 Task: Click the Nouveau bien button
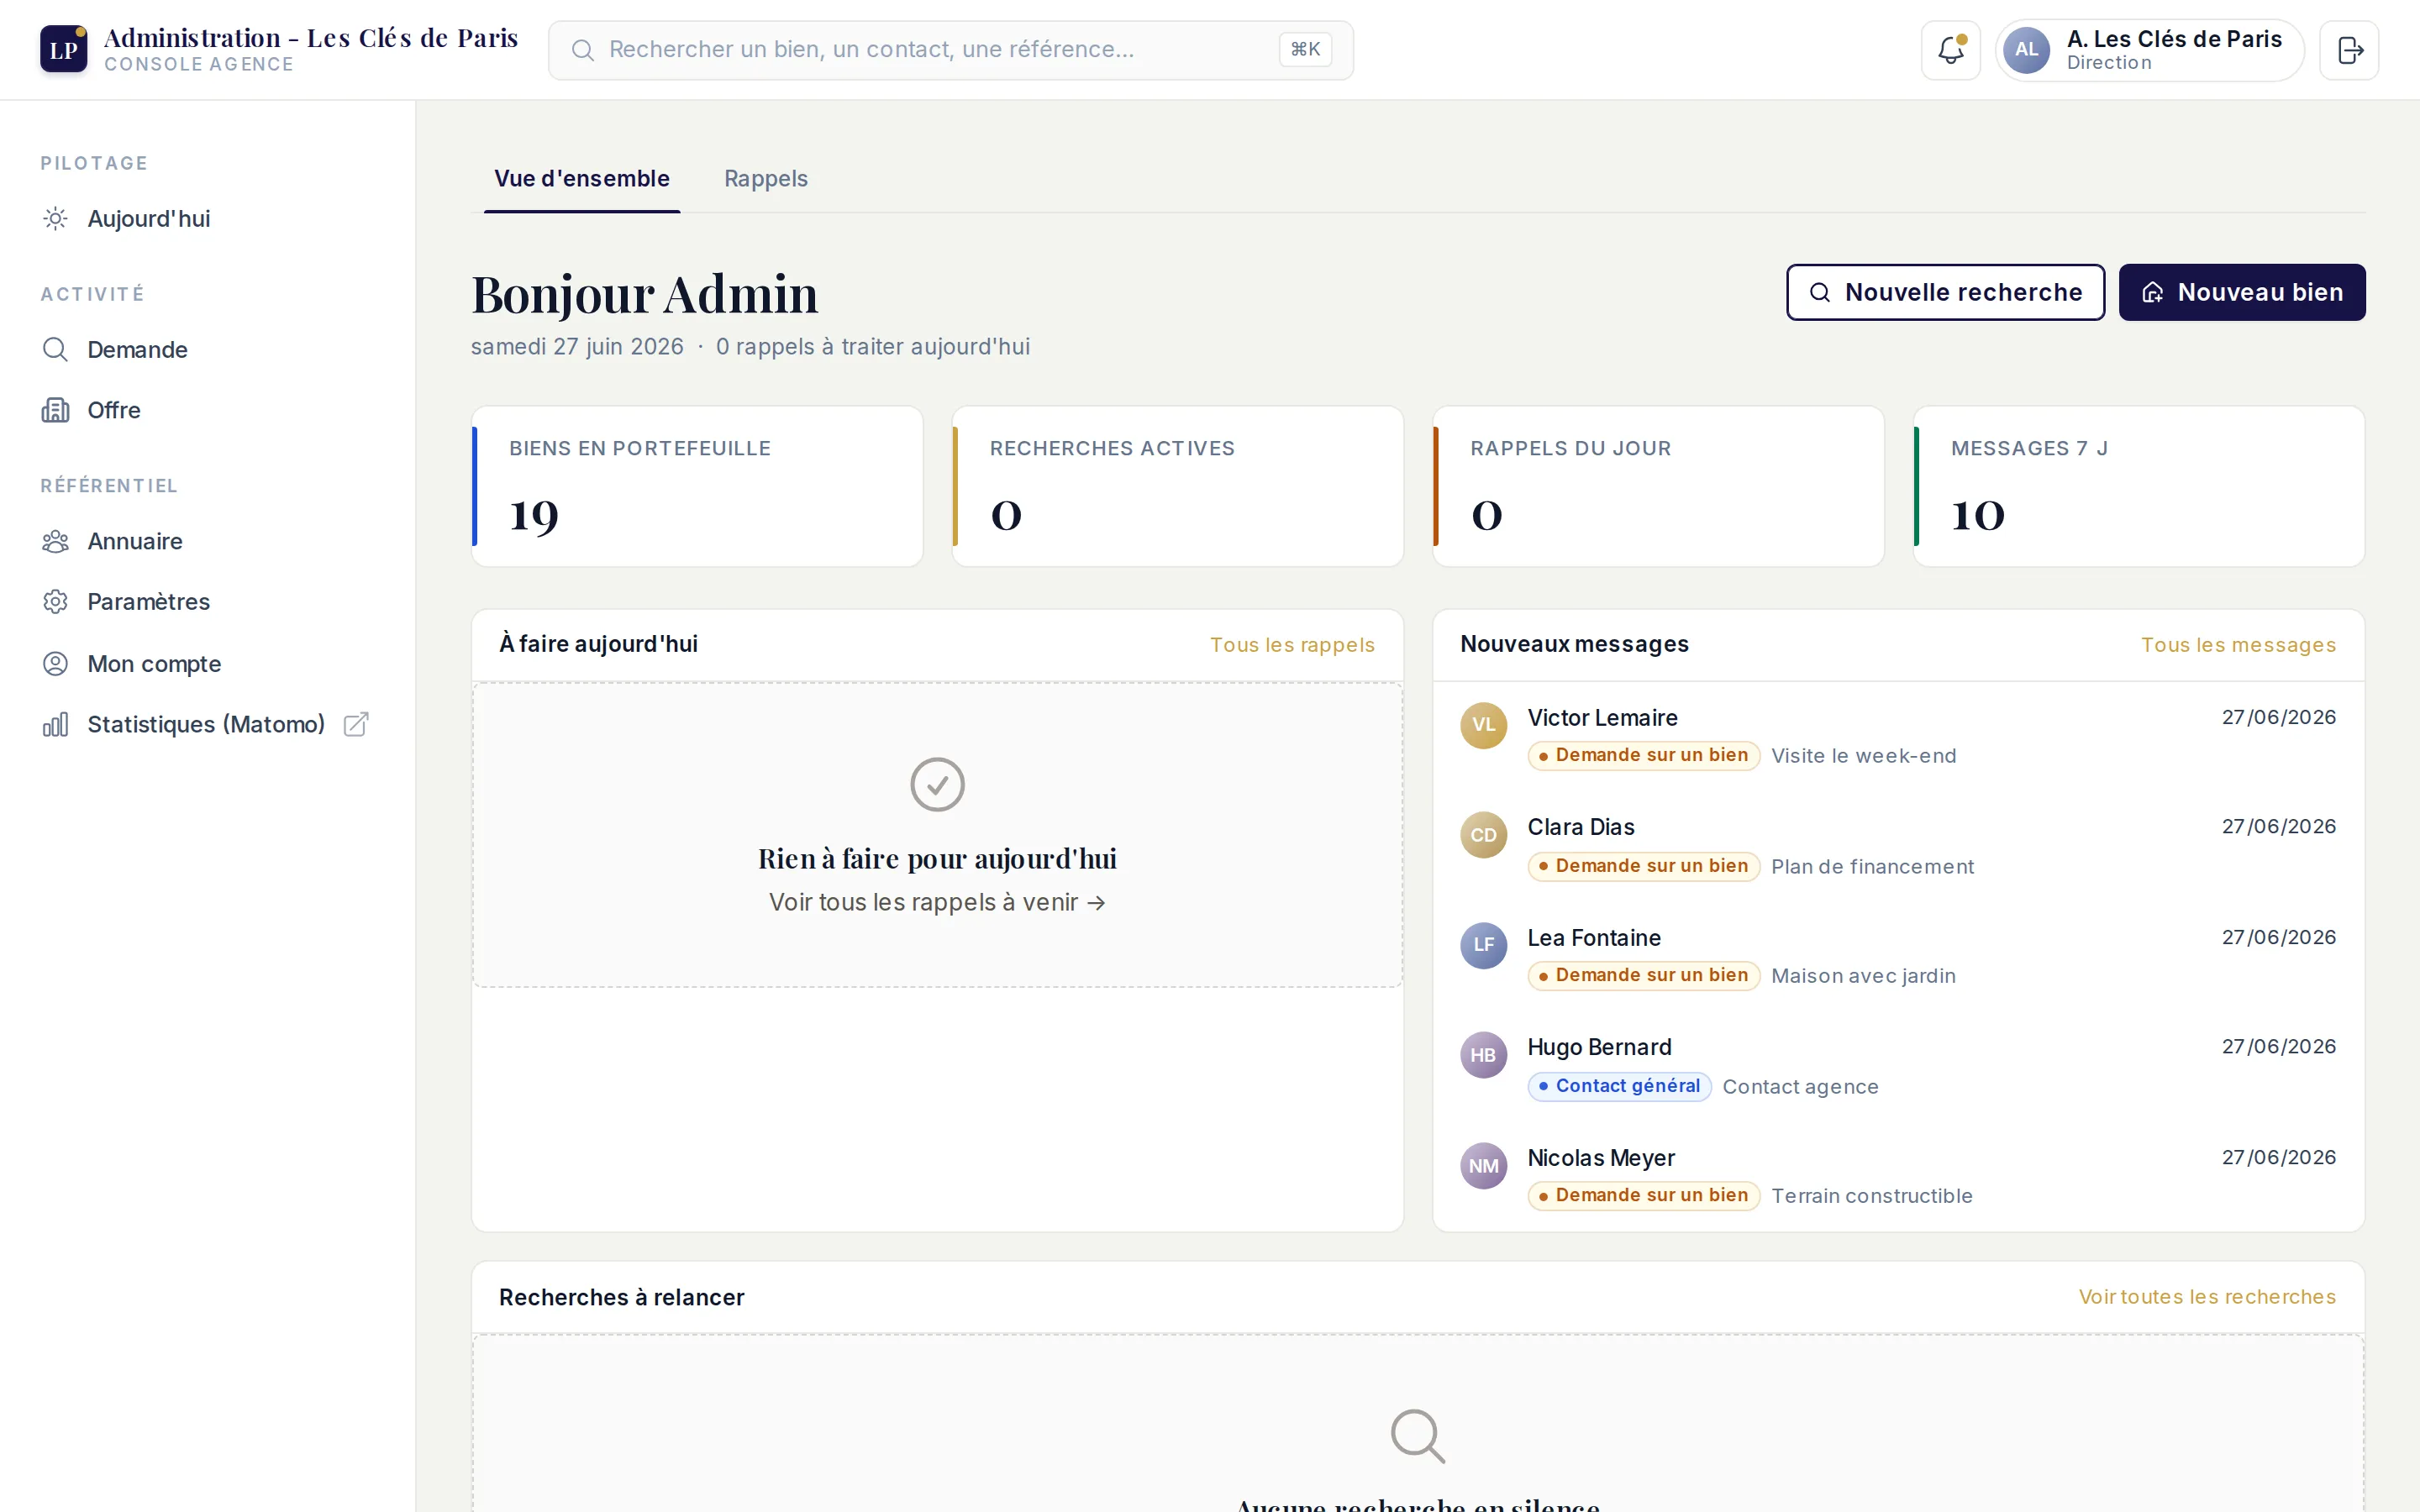click(2242, 292)
